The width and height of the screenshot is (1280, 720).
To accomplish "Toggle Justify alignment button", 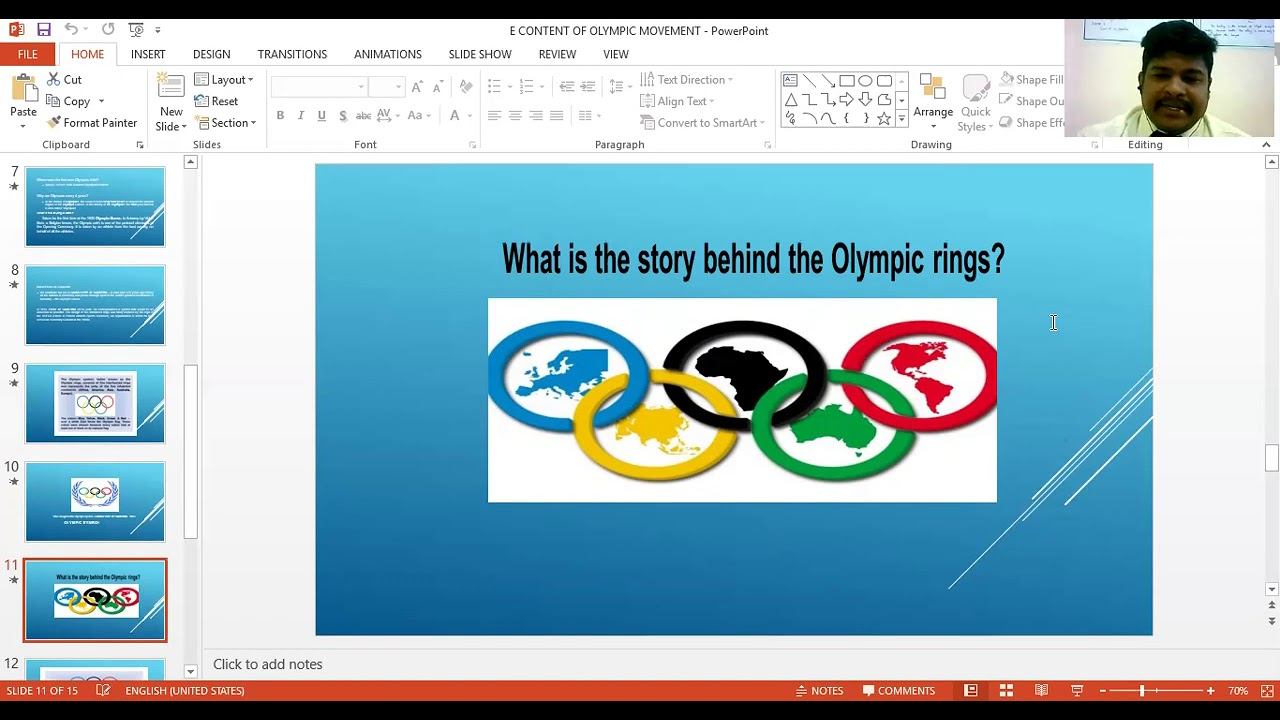I will (557, 116).
